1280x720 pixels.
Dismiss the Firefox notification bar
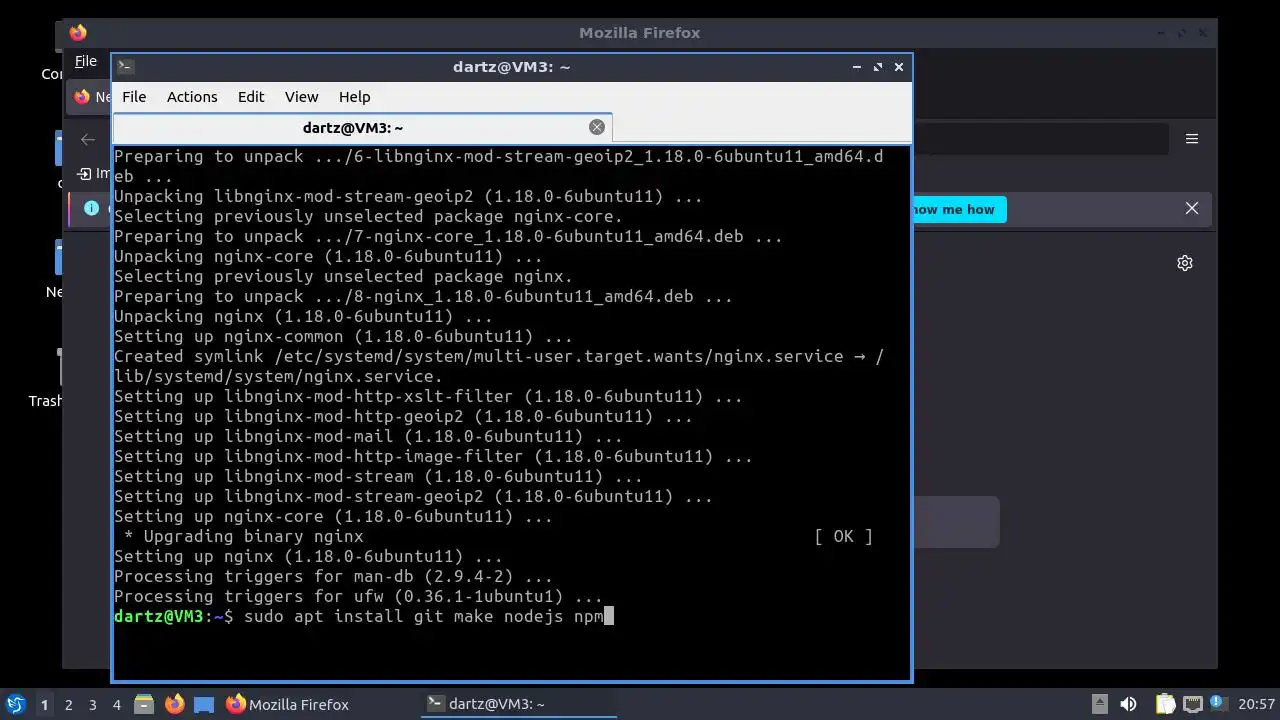tap(1192, 208)
